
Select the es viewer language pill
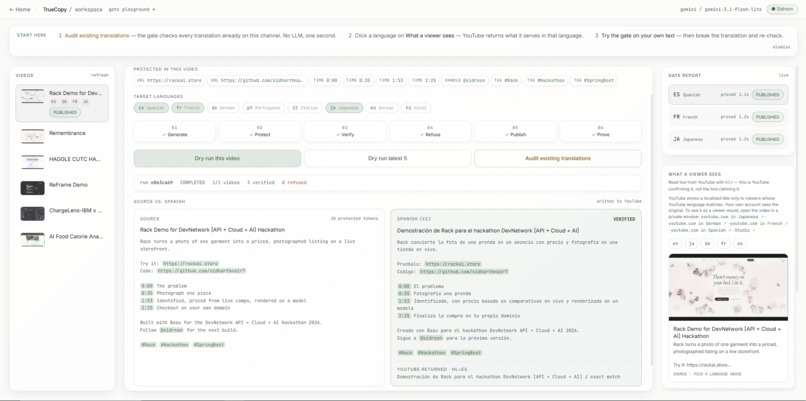(x=739, y=244)
